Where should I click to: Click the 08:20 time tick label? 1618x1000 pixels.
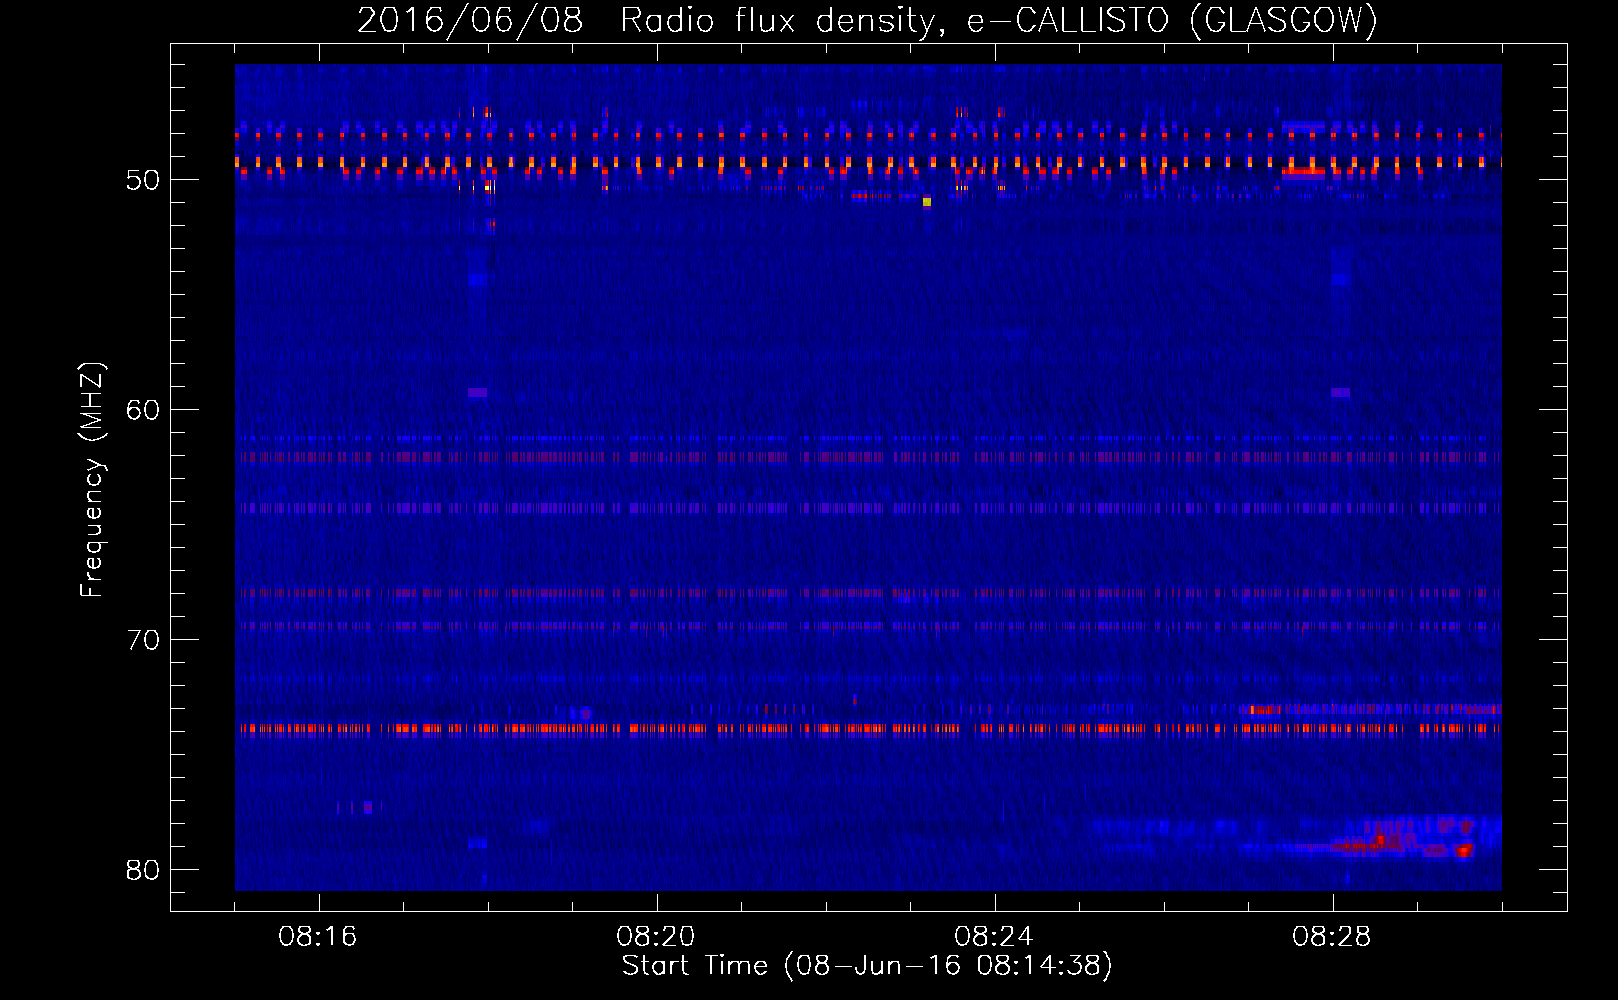656,937
